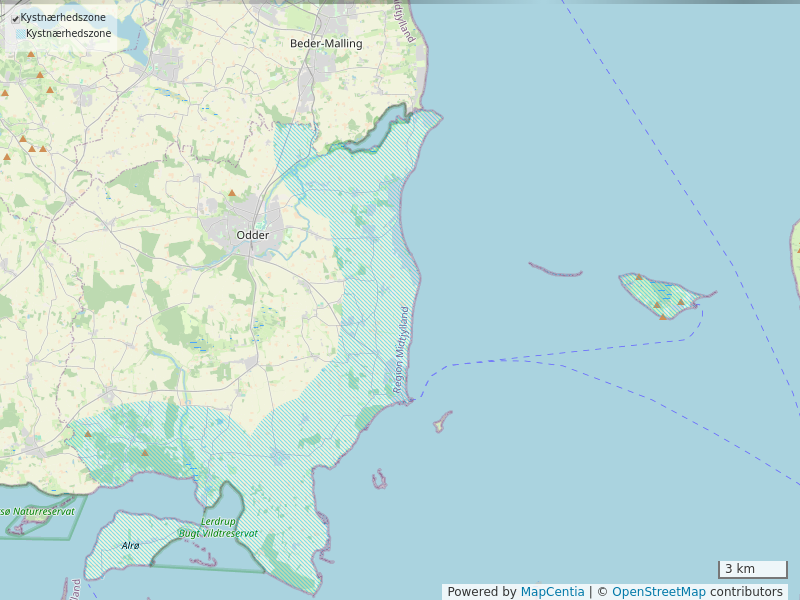Click the Odder town label
The height and width of the screenshot is (600, 800).
click(252, 235)
